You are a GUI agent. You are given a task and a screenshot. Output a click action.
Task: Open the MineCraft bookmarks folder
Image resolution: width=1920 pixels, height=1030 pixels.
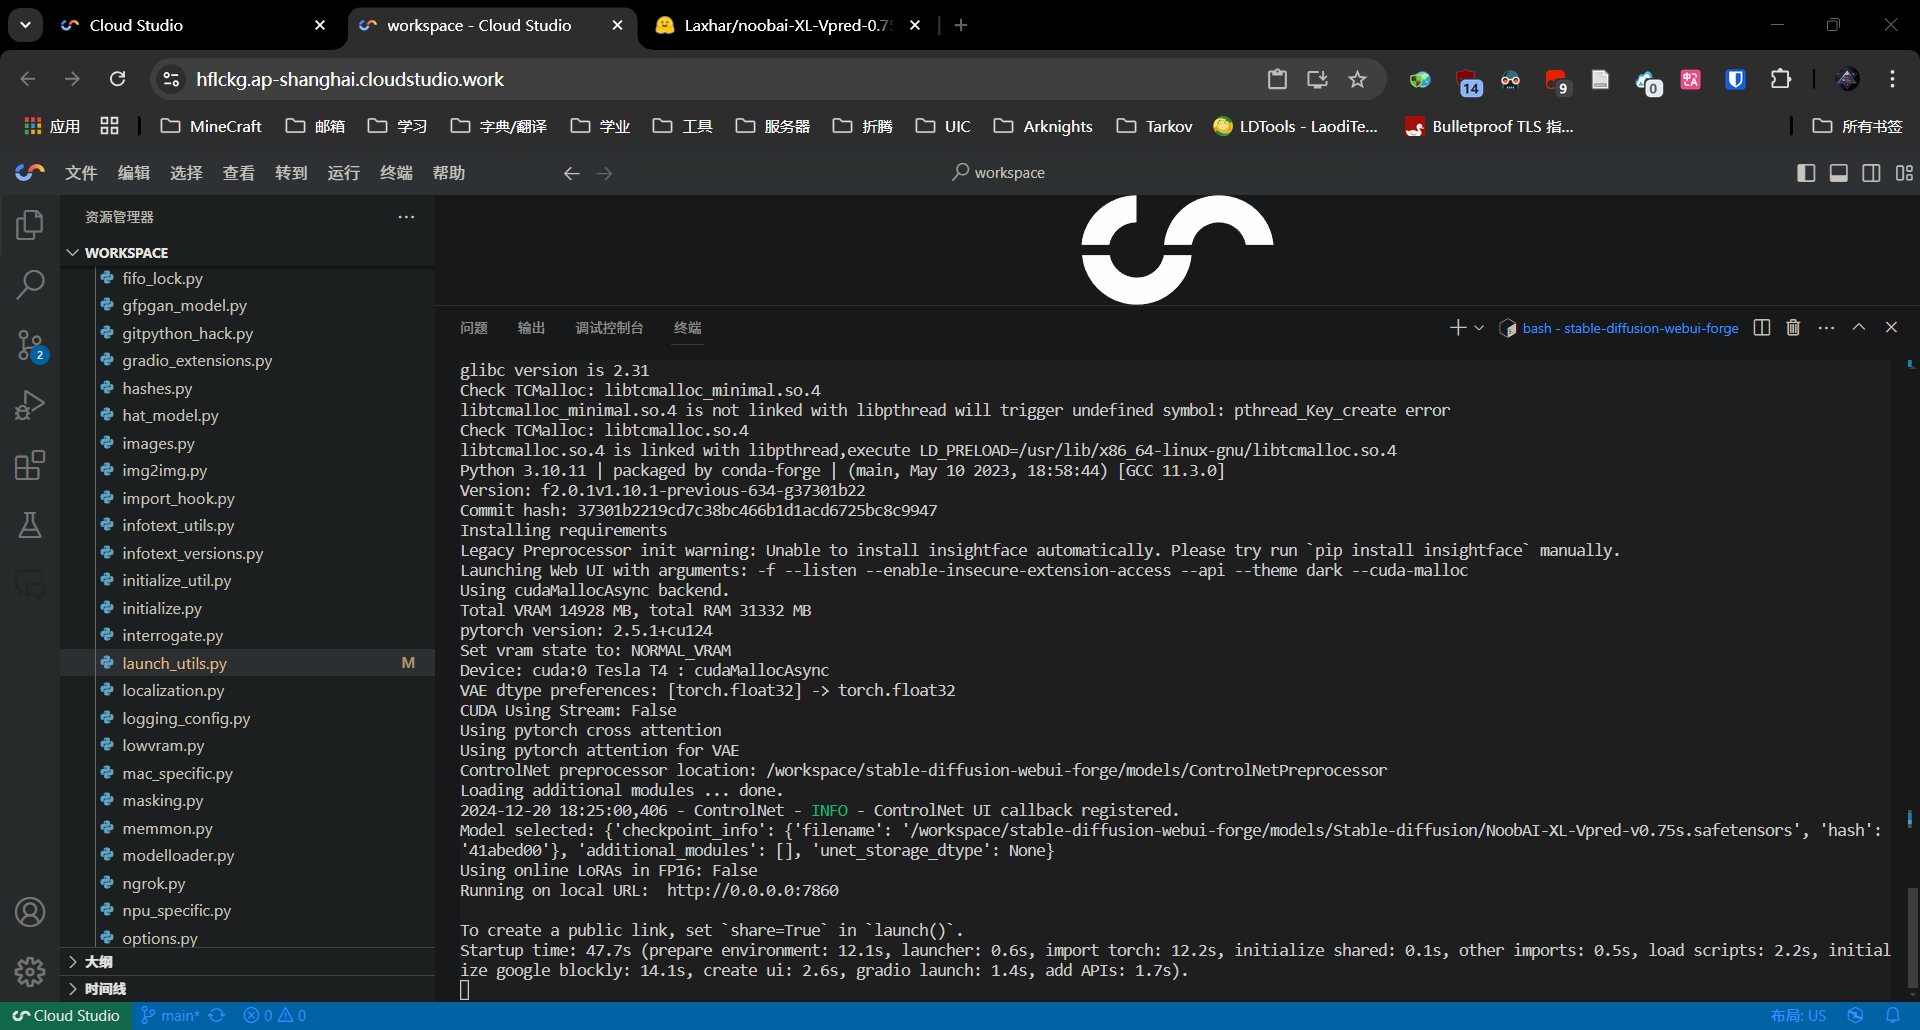[x=211, y=126]
